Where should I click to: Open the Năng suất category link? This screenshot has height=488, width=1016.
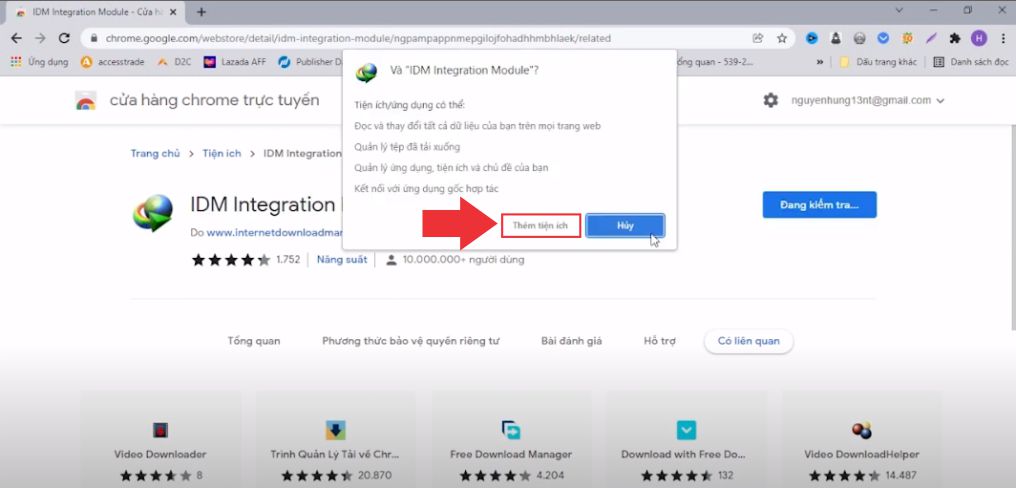coord(341,260)
